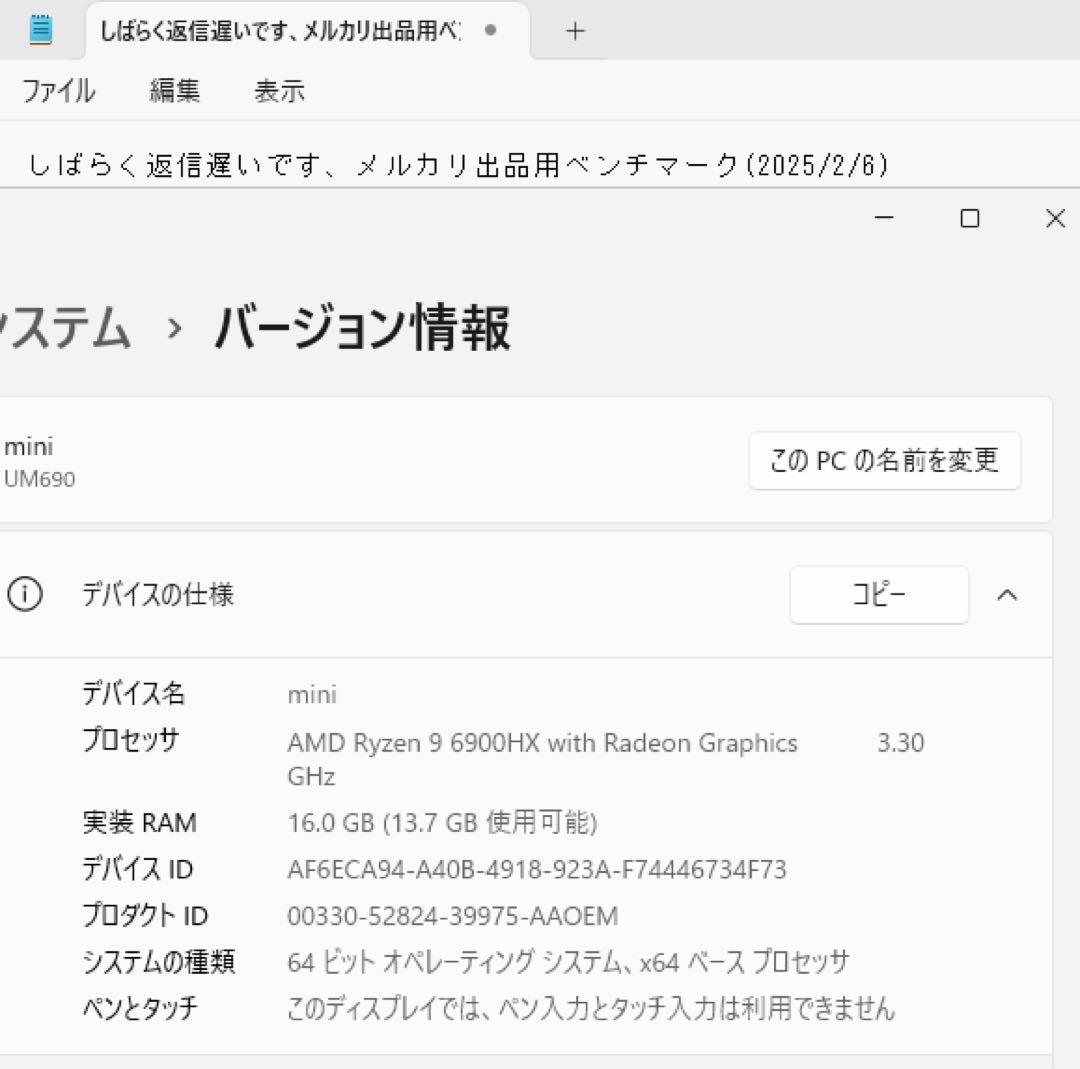
Task: Select the デバイス ID value text
Action: pyautogui.click(x=536, y=869)
